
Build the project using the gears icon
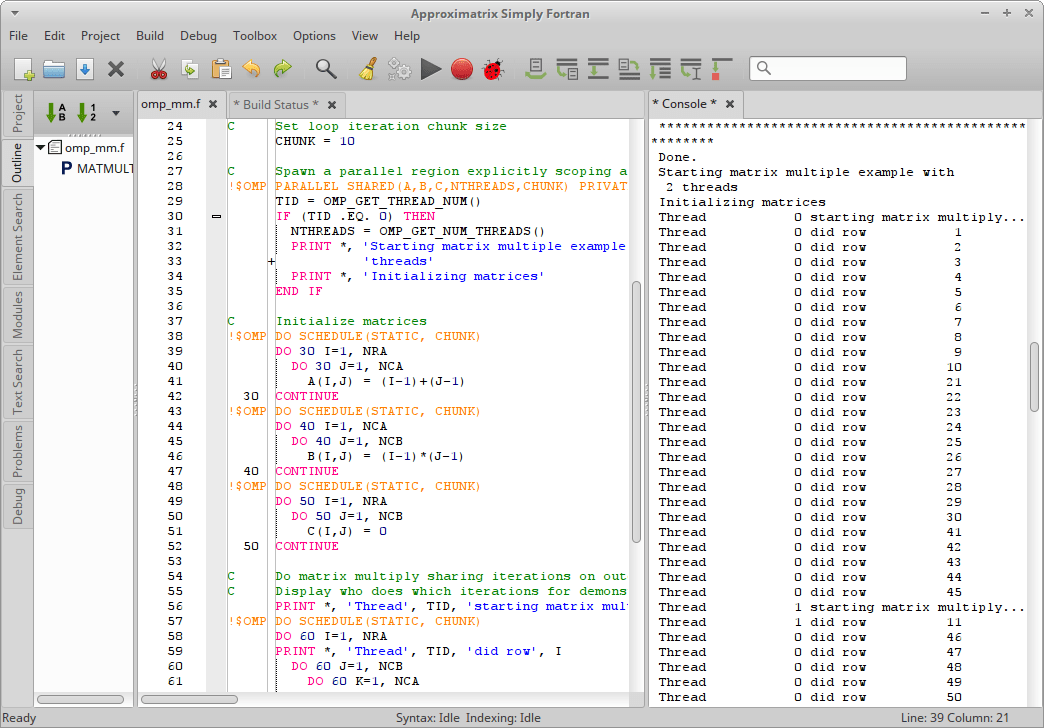pos(399,69)
